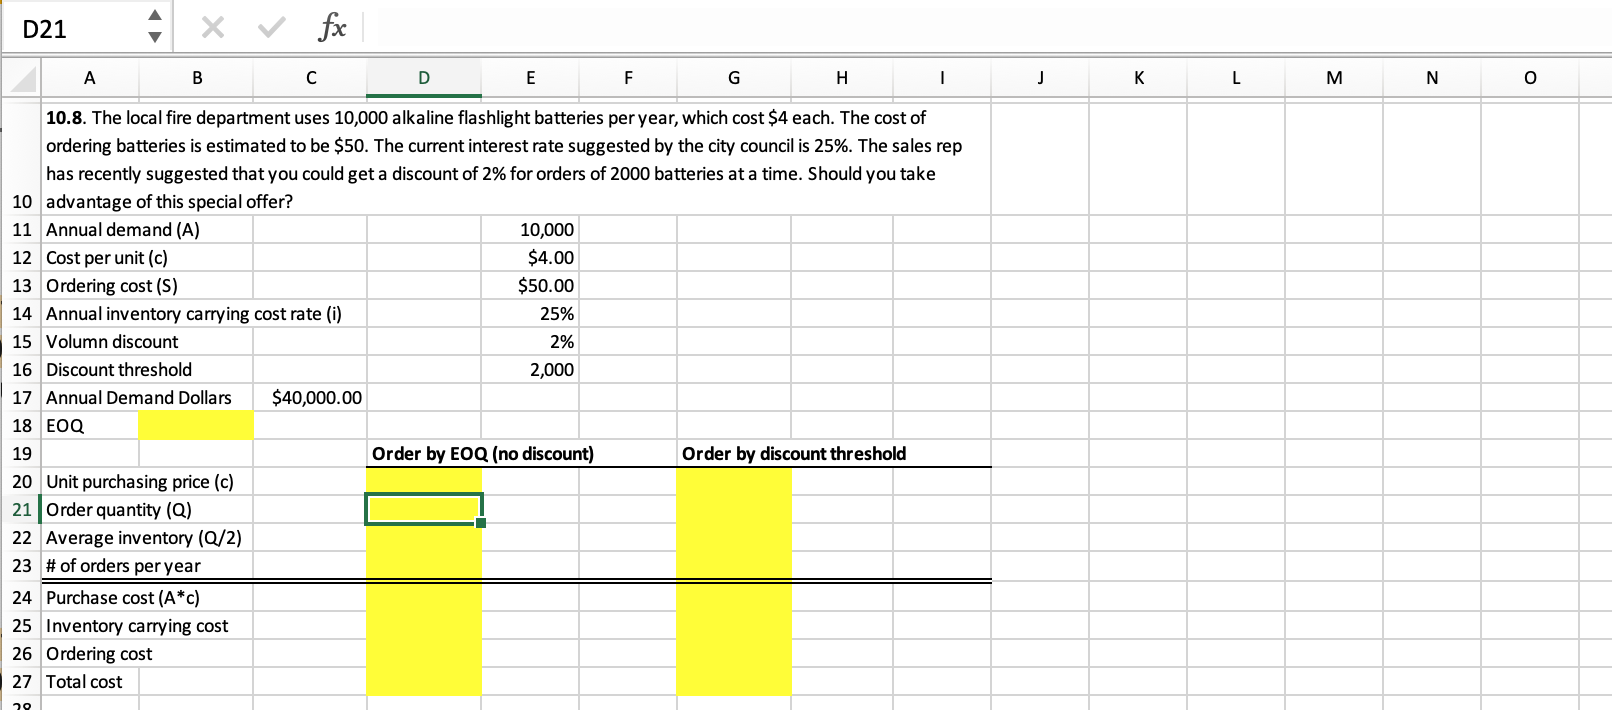Click 'Order by discount threshold' header
The height and width of the screenshot is (710, 1612).
coord(794,454)
